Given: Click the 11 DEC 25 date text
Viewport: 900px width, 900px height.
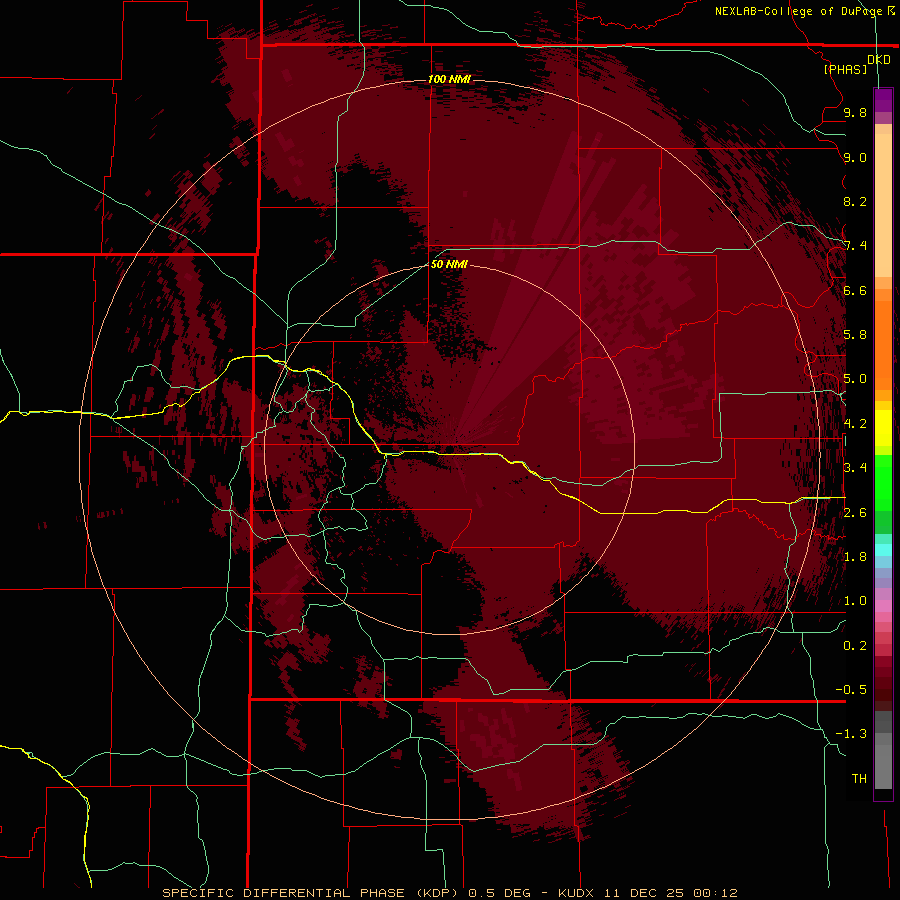Looking at the screenshot, I should click(x=645, y=893).
